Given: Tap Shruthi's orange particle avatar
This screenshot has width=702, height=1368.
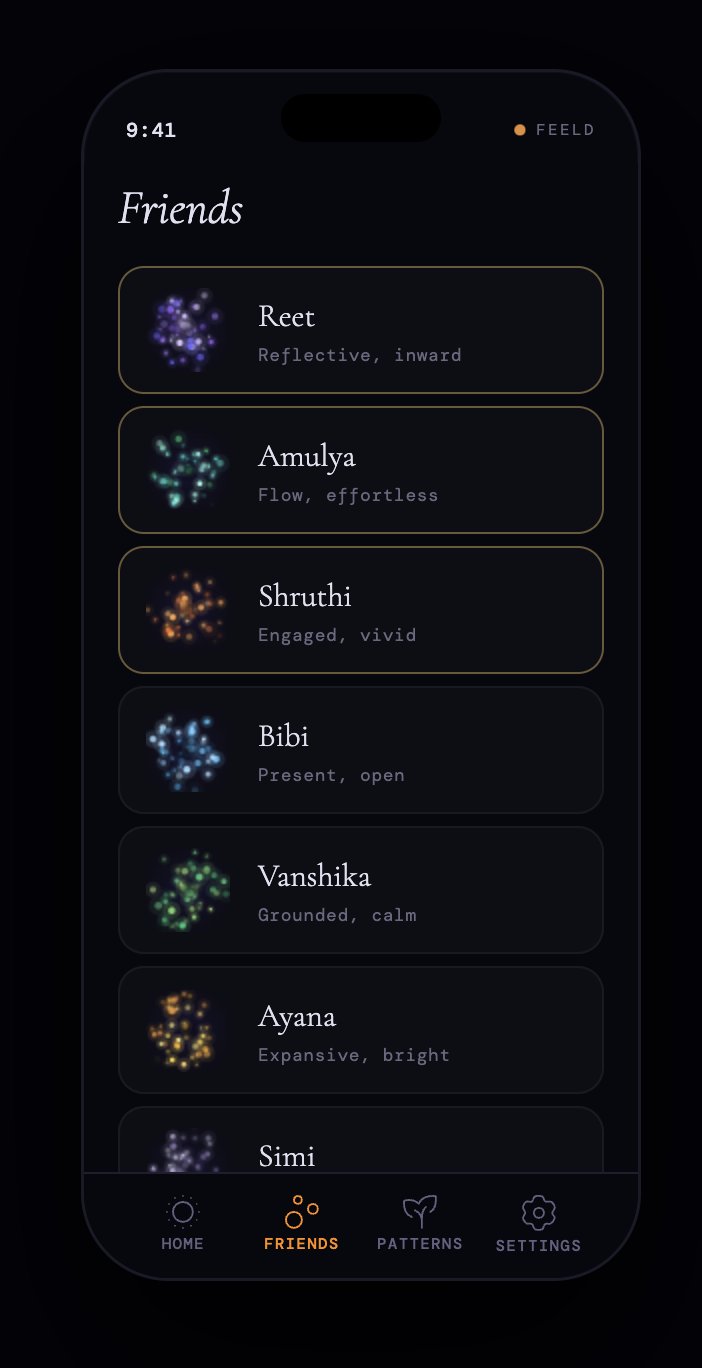Looking at the screenshot, I should 187,610.
